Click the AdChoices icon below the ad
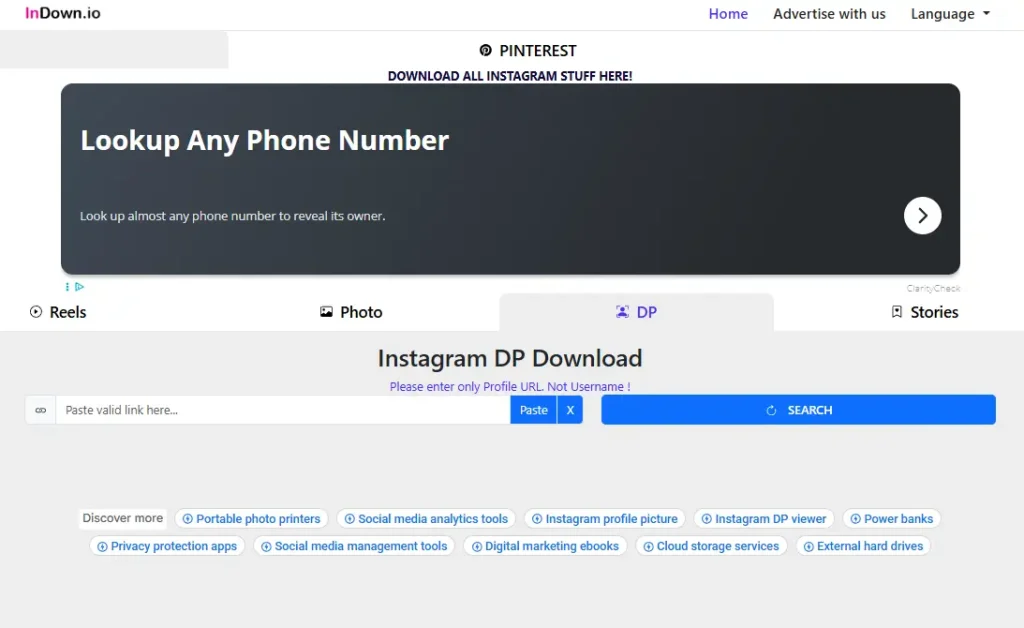 point(75,287)
